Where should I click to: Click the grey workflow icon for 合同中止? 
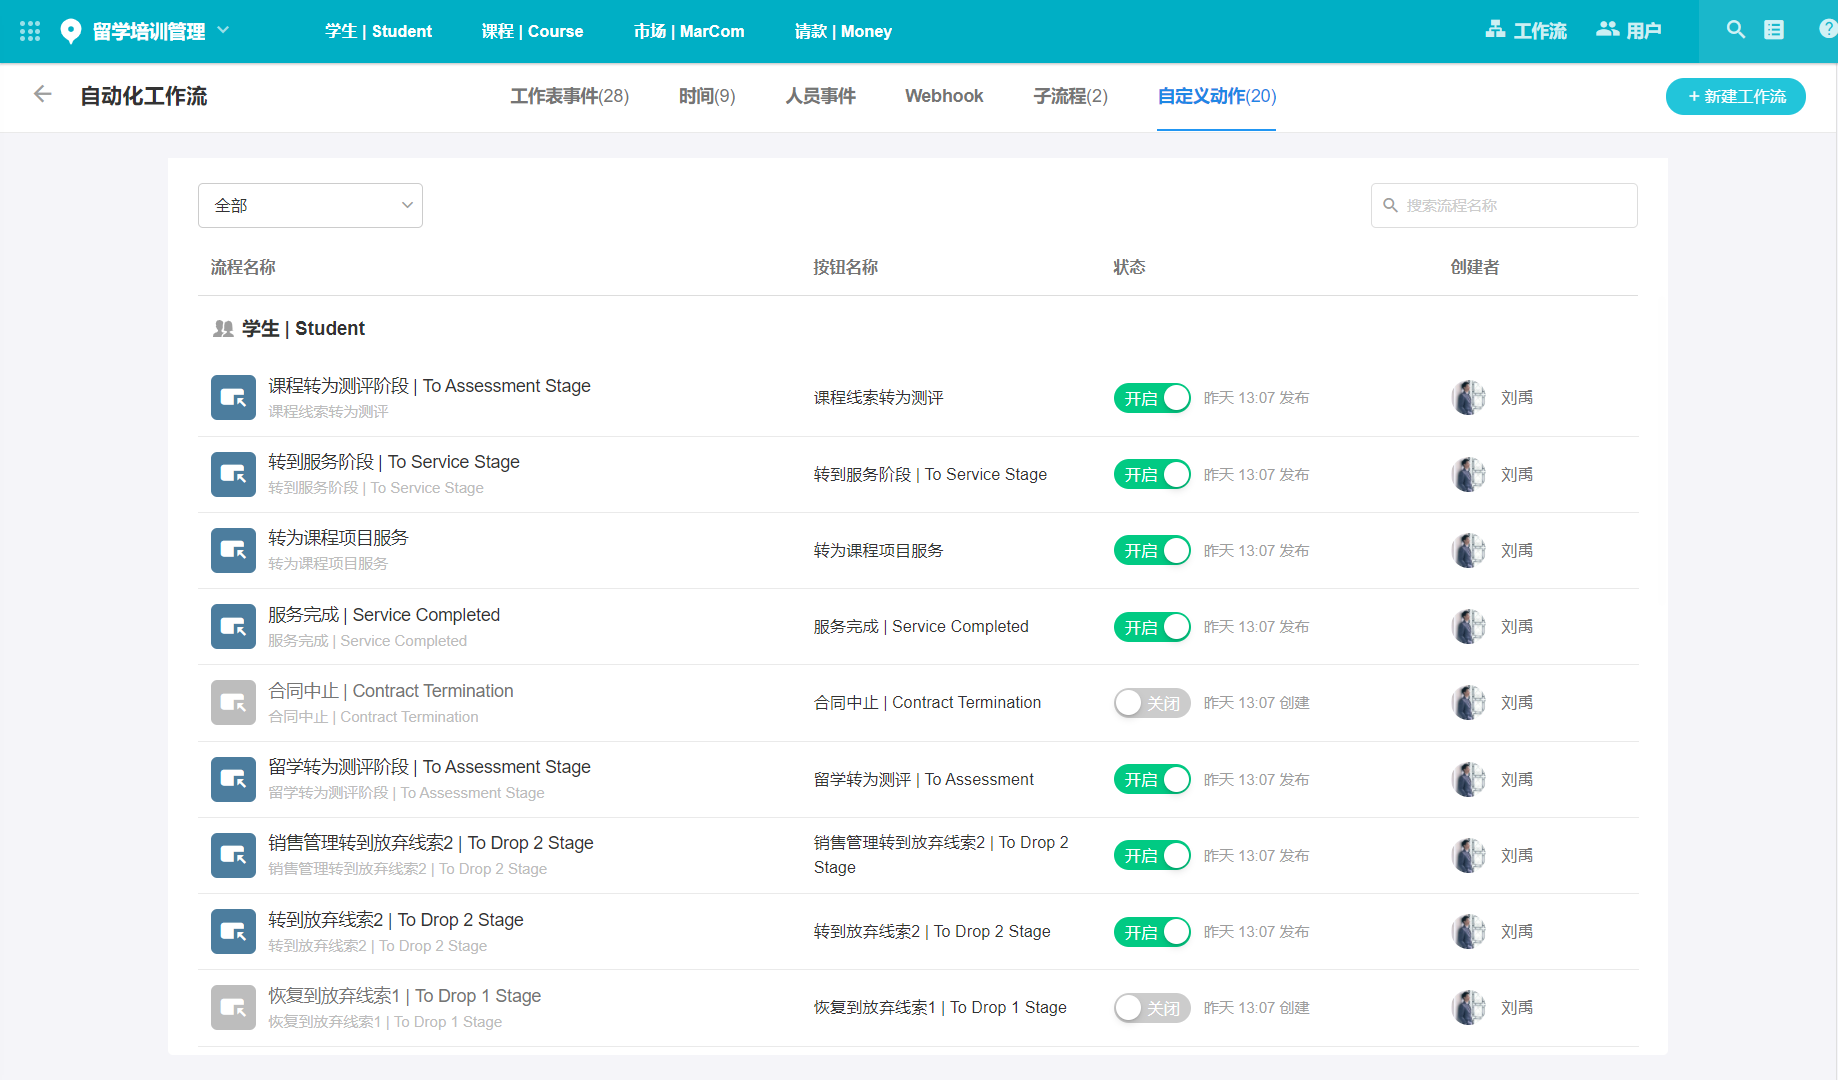pyautogui.click(x=233, y=703)
